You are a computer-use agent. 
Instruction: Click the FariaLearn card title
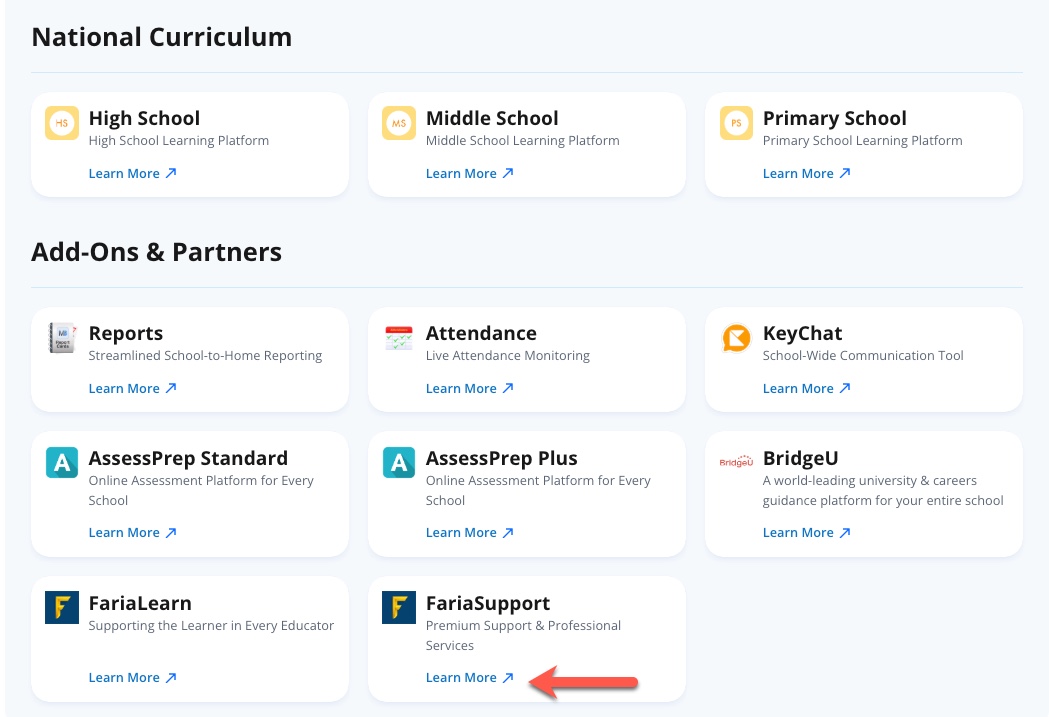point(140,603)
